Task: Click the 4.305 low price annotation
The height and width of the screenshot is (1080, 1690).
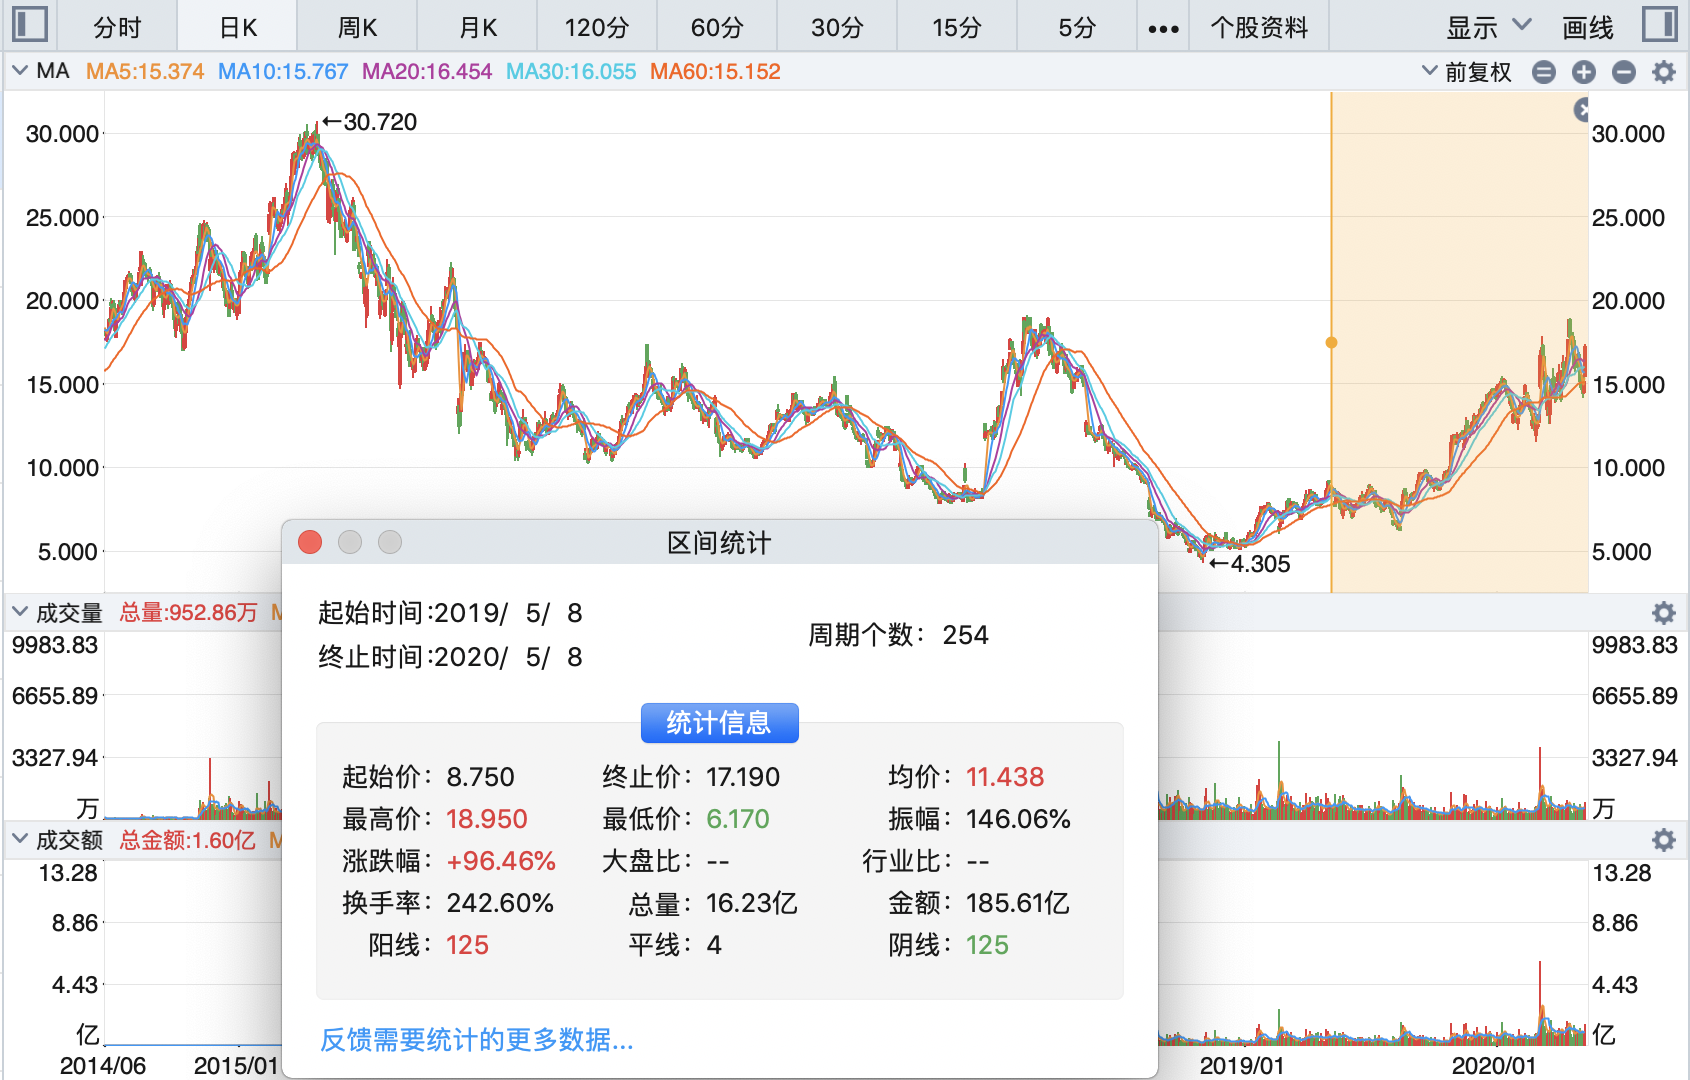Action: click(1250, 564)
